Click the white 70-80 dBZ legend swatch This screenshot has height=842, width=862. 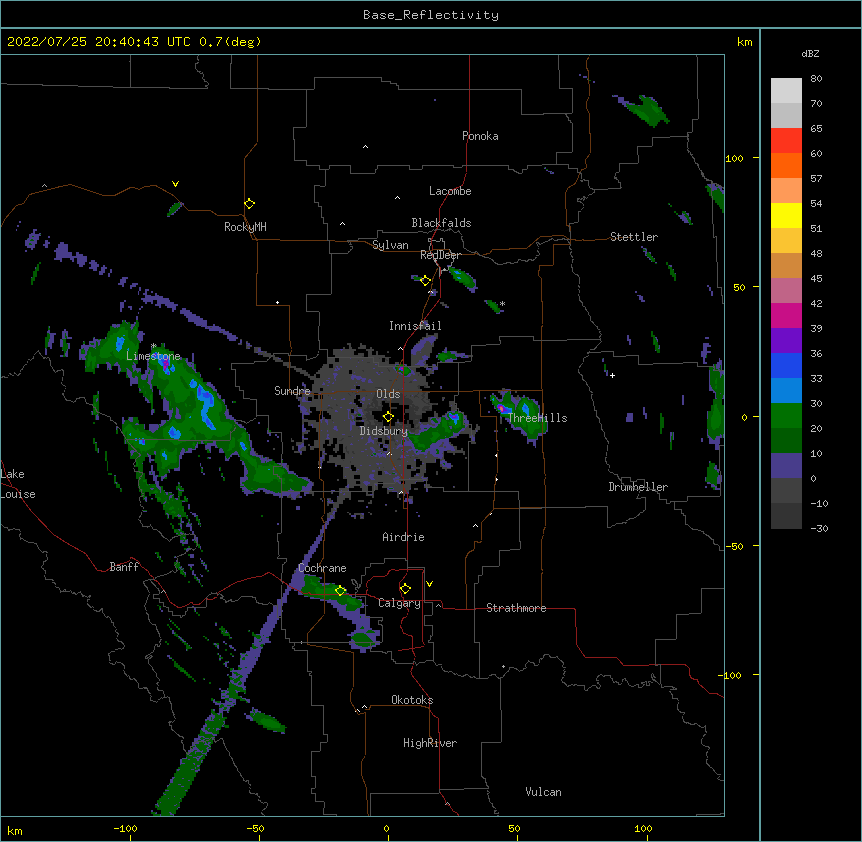coord(786,91)
